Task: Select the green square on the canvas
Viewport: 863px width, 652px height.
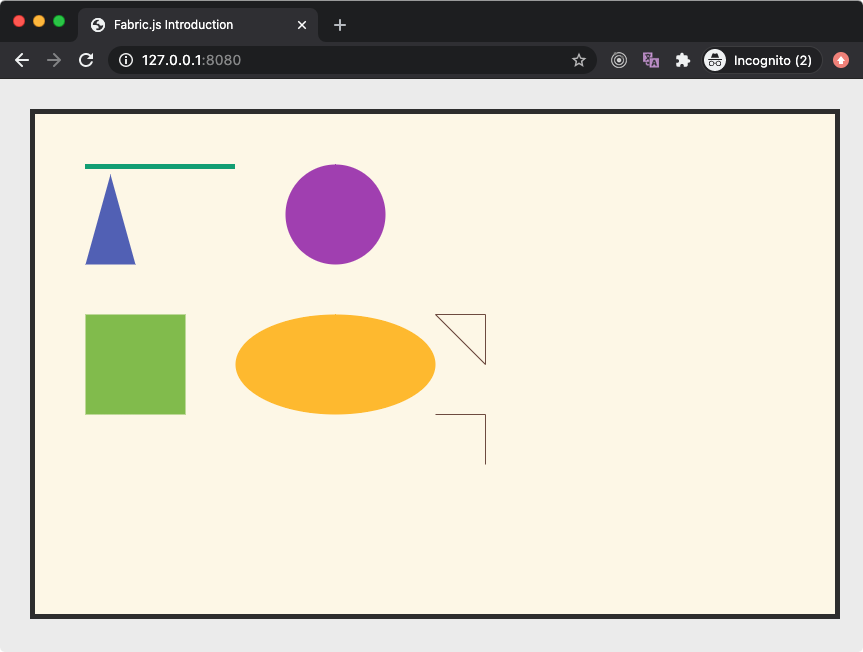Action: click(x=135, y=364)
